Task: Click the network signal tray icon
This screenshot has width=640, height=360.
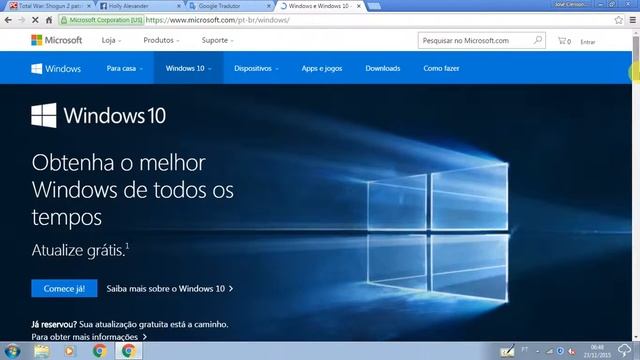Action: (550, 351)
